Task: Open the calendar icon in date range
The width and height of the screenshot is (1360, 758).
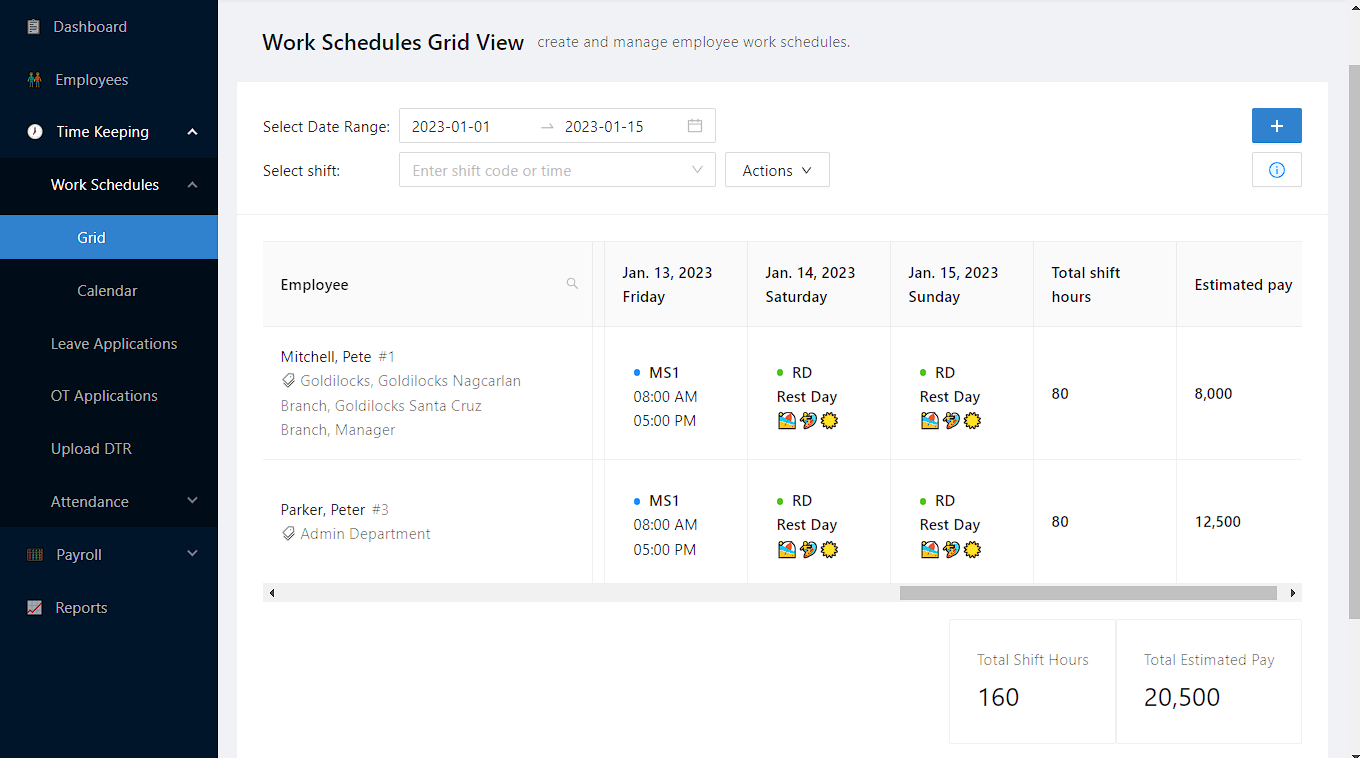Action: pos(695,126)
